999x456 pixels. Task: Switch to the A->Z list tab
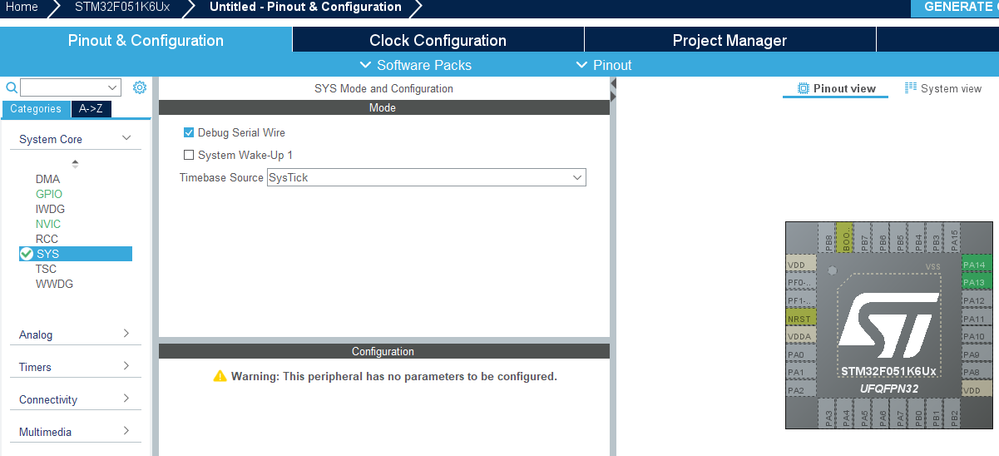click(x=91, y=109)
